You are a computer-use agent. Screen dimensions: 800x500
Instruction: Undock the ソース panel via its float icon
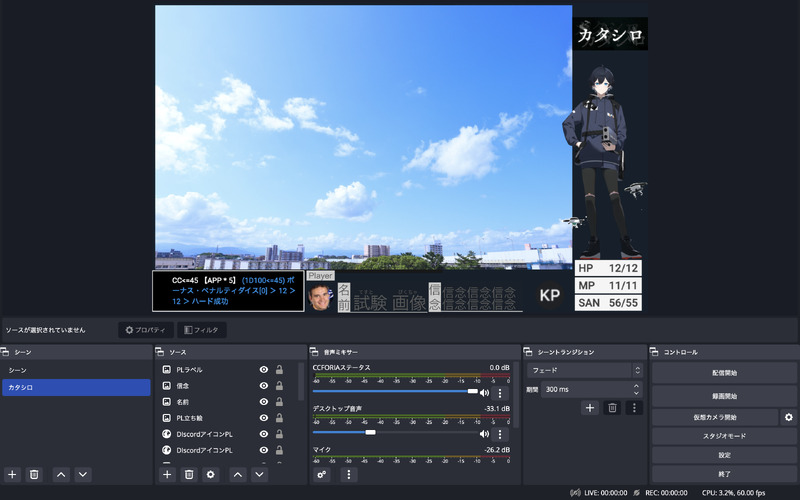point(160,352)
